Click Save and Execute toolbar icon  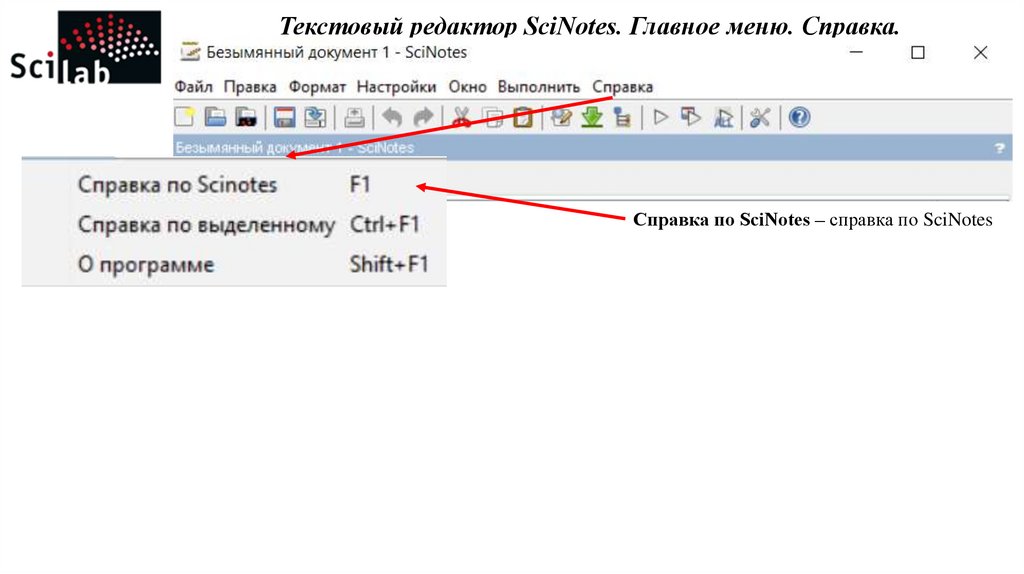click(691, 118)
